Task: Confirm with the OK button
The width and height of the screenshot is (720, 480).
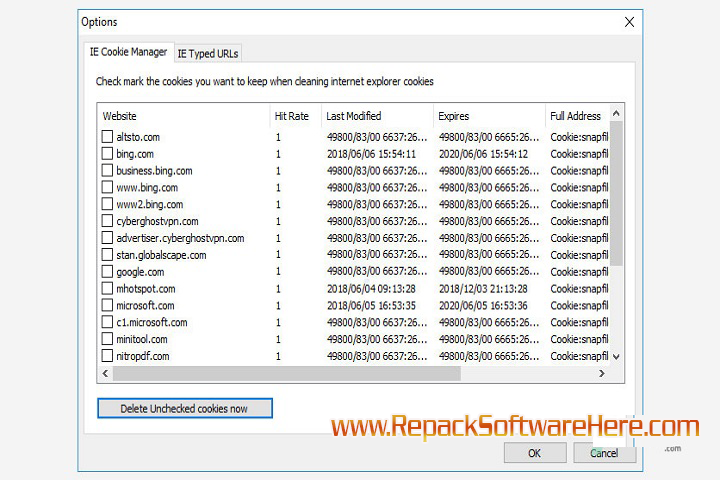Action: point(535,453)
